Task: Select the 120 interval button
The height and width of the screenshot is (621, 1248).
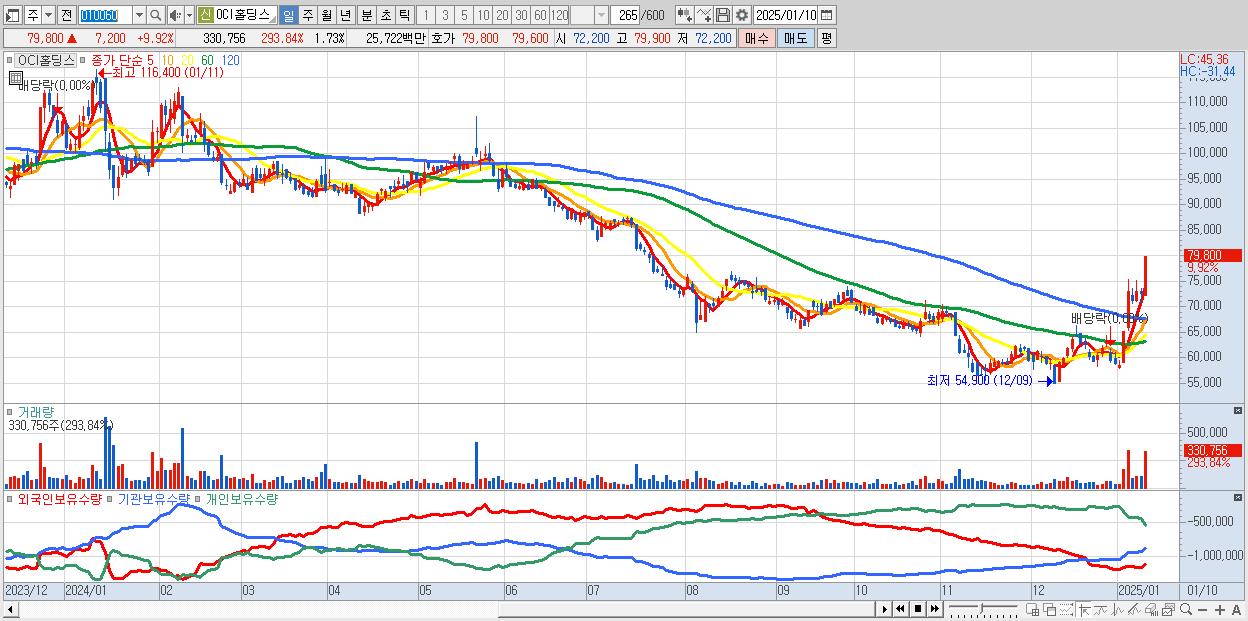Action: point(559,15)
